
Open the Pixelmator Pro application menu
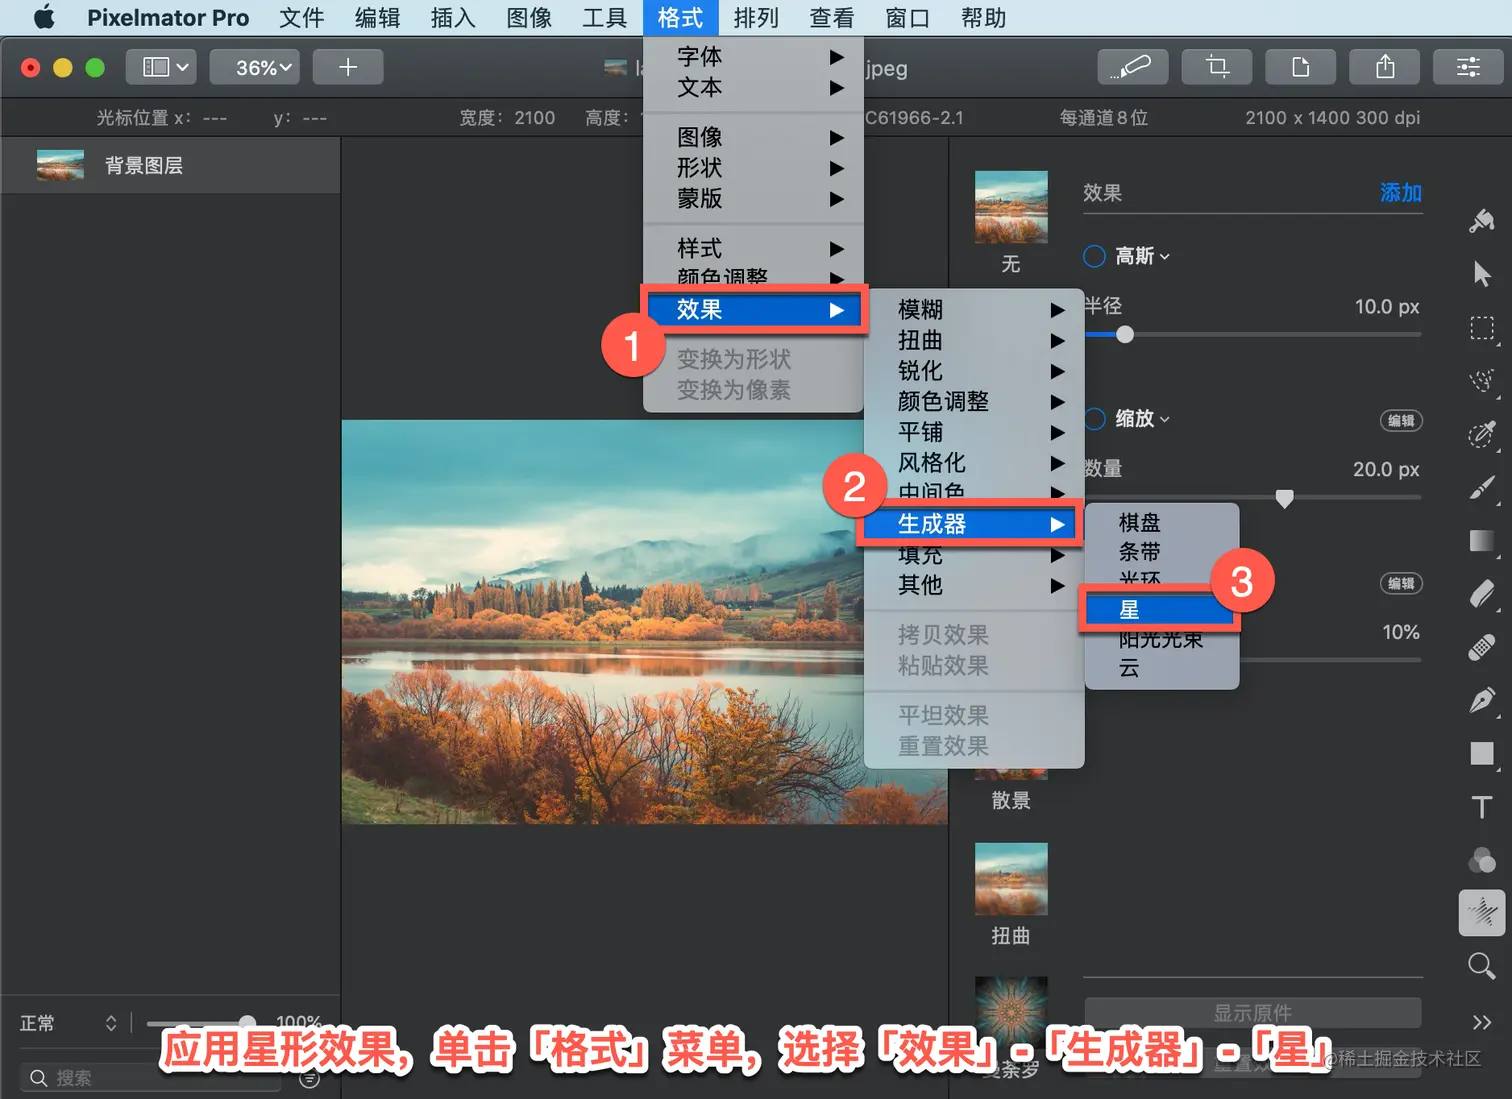(x=167, y=17)
